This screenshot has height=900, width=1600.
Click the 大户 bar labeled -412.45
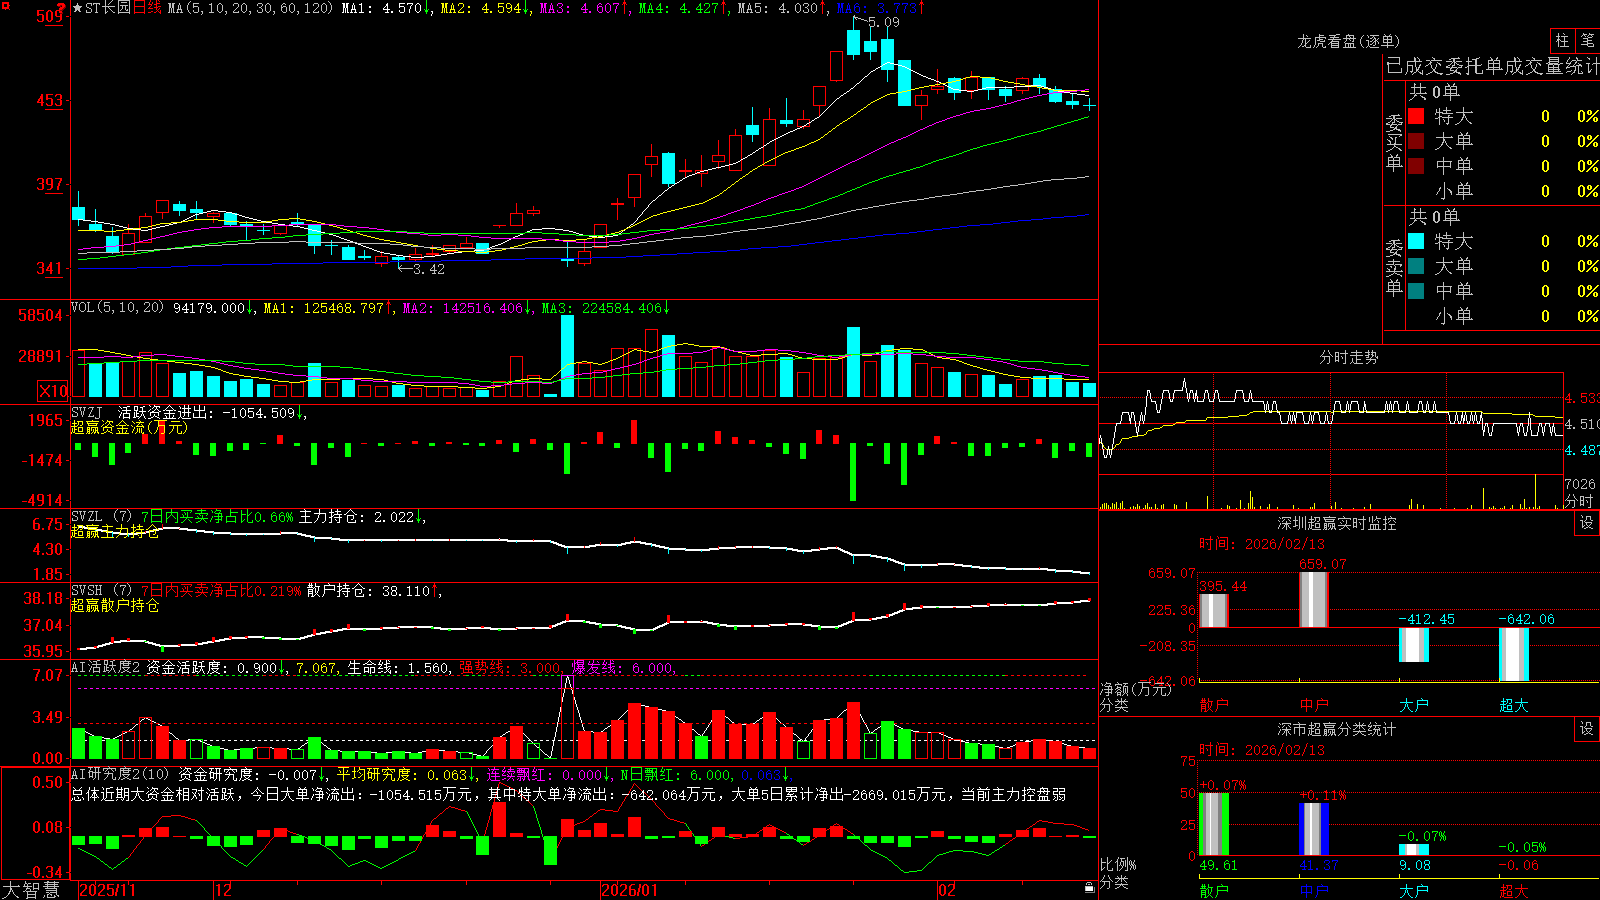coord(1413,645)
